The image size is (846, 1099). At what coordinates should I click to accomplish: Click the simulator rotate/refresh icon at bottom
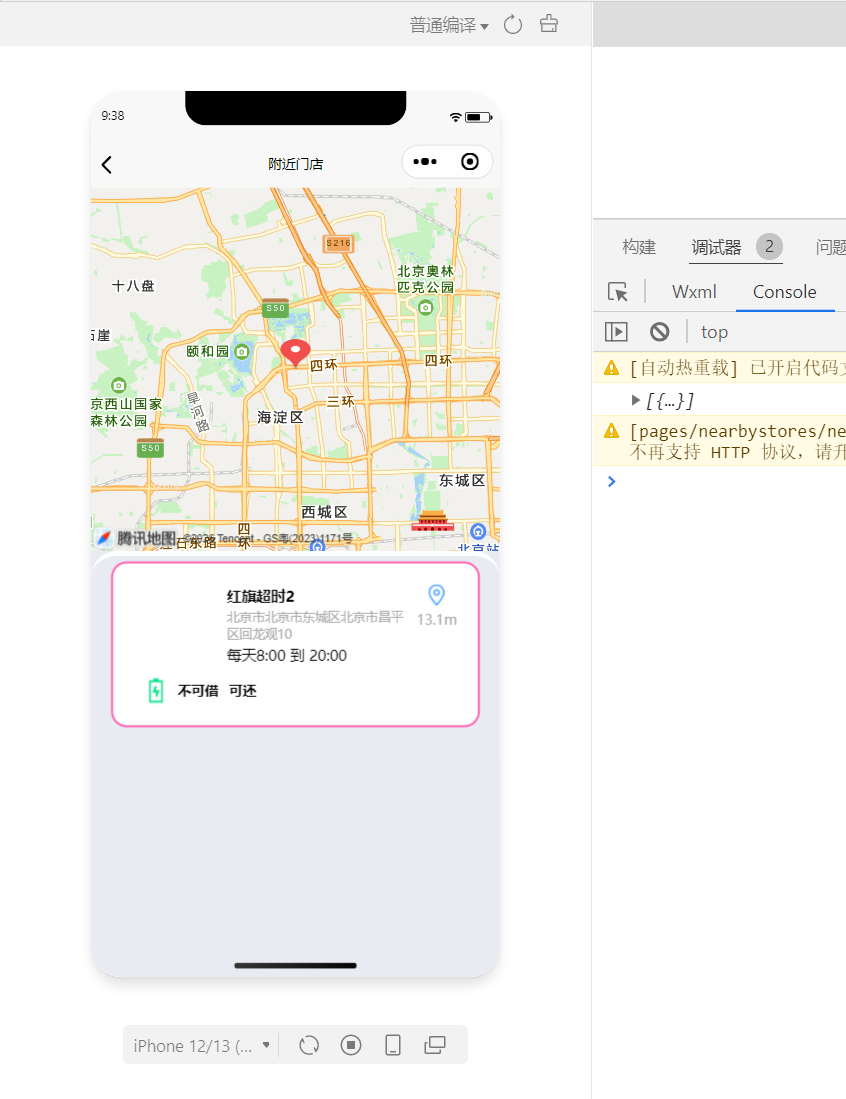309,1045
